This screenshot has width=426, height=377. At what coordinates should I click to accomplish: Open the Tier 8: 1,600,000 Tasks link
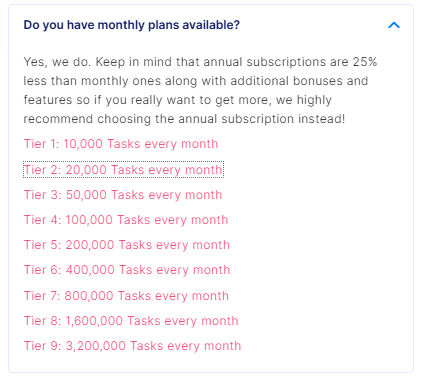(x=131, y=321)
